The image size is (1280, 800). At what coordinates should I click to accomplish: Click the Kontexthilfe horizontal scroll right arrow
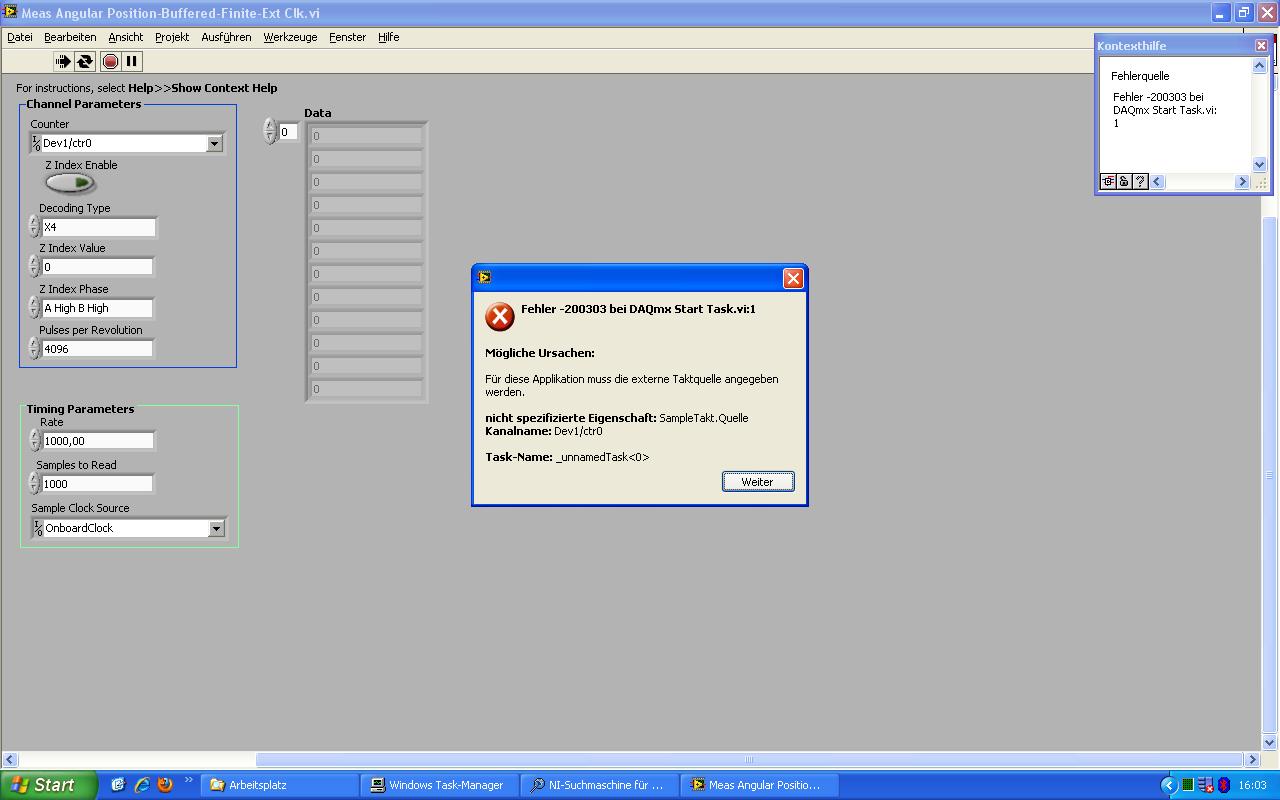point(1243,181)
